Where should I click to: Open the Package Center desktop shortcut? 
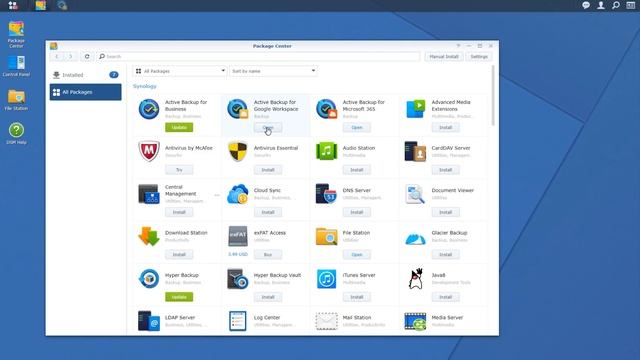tap(16, 34)
